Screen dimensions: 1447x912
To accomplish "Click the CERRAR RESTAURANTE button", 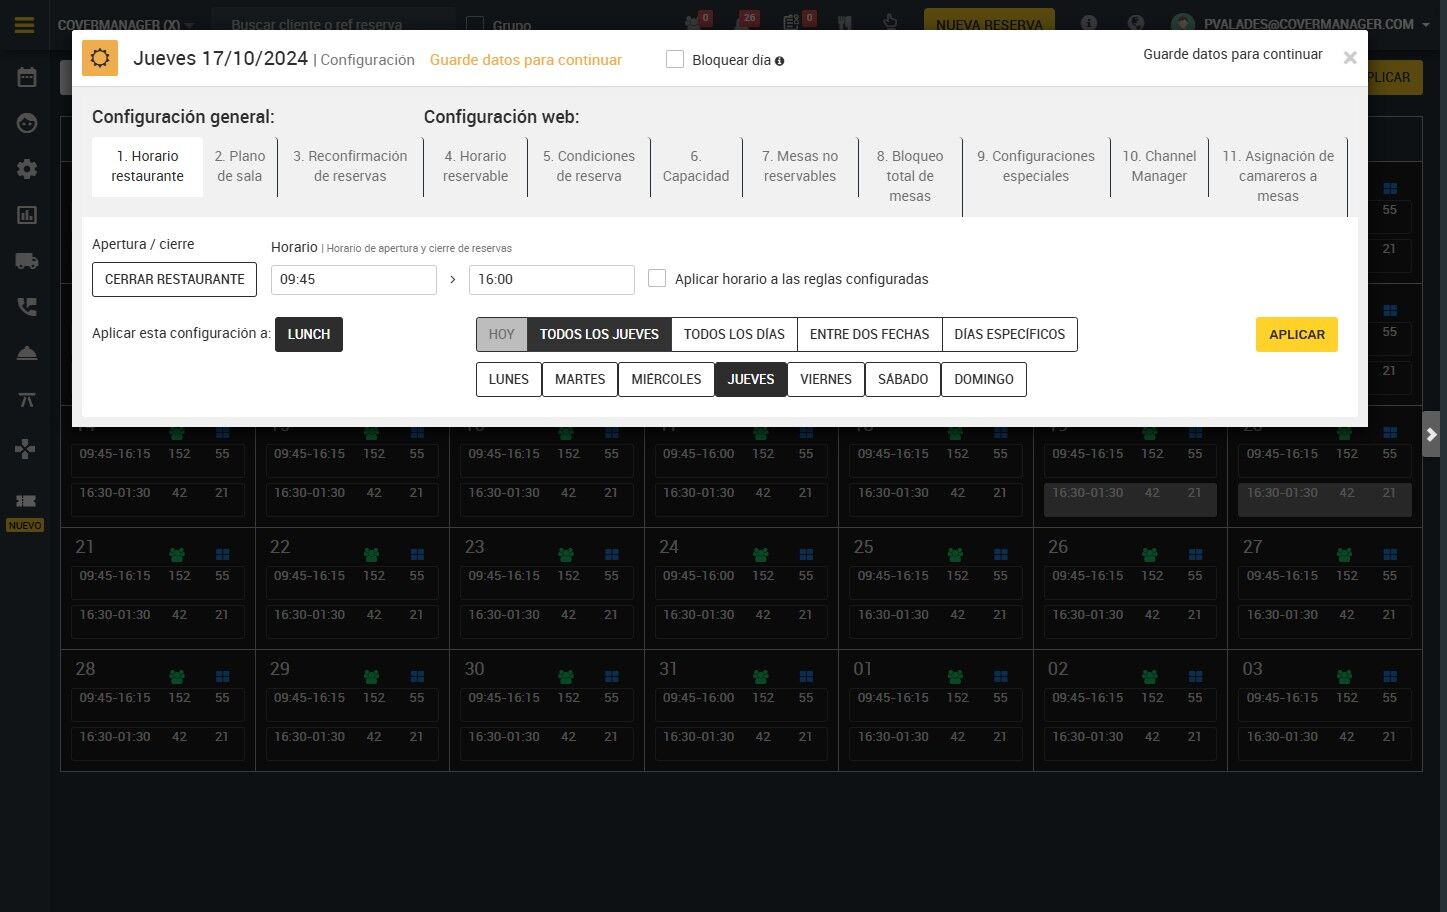I will [x=174, y=279].
